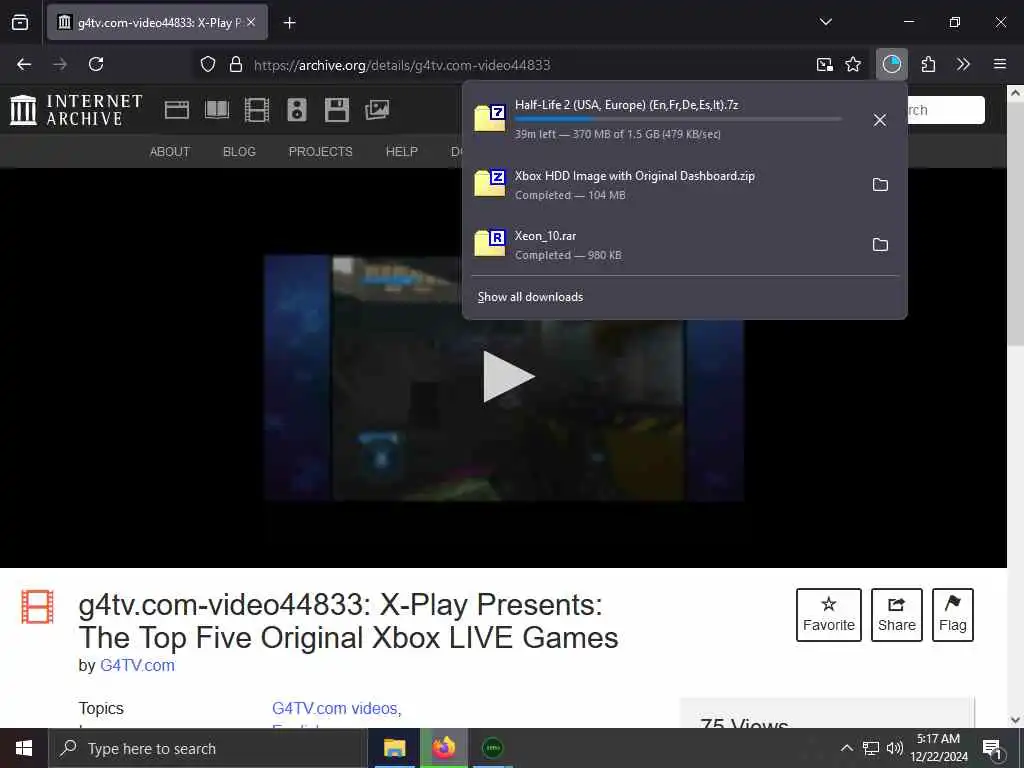Open G4TV.com videos topic link
This screenshot has width=1024, height=768.
point(334,709)
